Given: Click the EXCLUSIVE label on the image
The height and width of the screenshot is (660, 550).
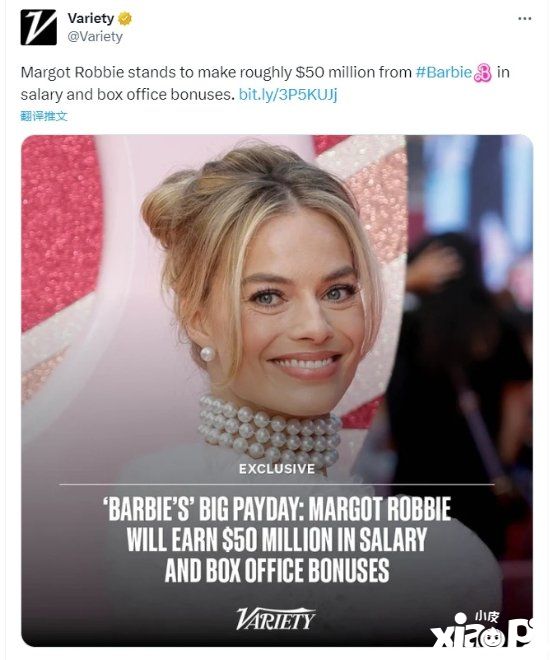Looking at the screenshot, I should 277,468.
